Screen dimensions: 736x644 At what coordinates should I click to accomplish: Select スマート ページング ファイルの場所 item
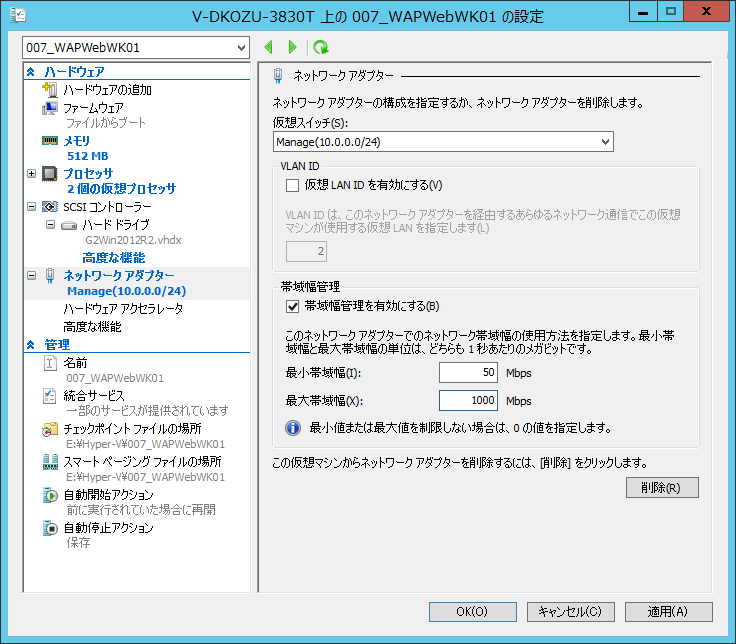(142, 461)
